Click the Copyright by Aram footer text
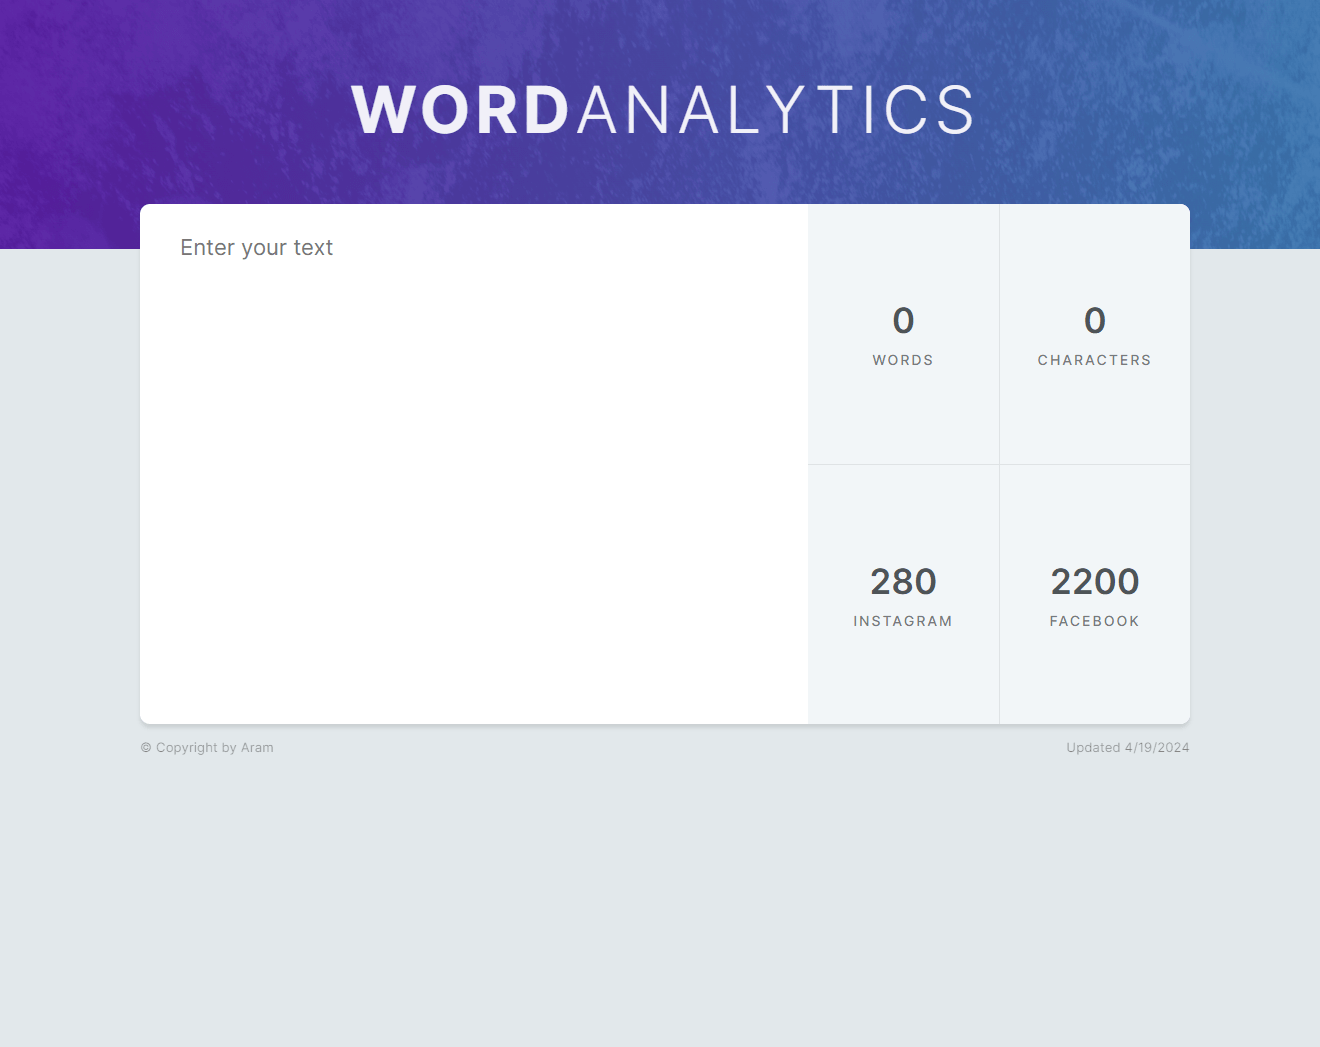This screenshot has height=1047, width=1320. (x=208, y=748)
